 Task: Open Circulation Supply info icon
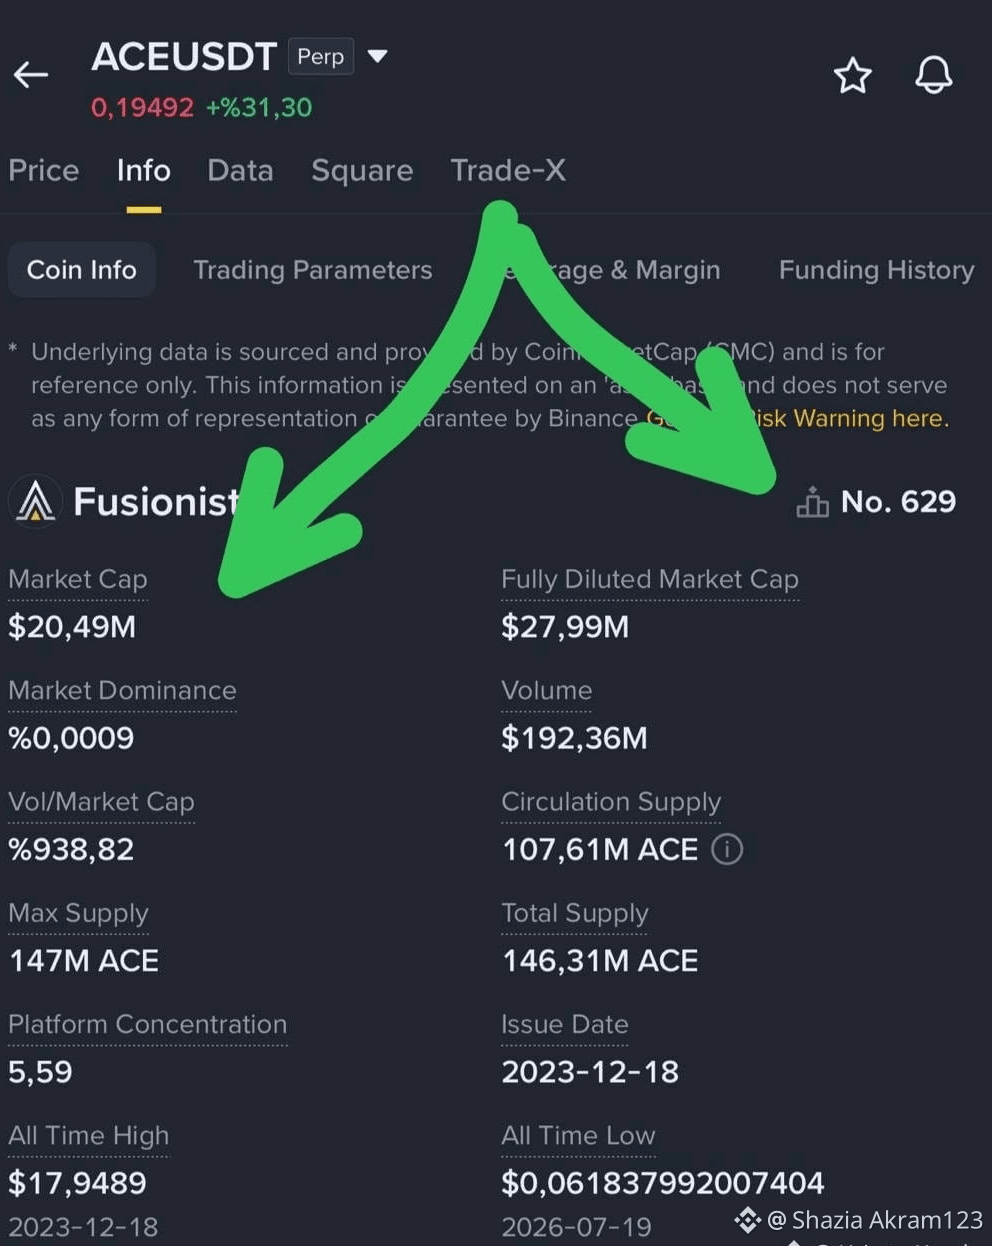coord(727,849)
